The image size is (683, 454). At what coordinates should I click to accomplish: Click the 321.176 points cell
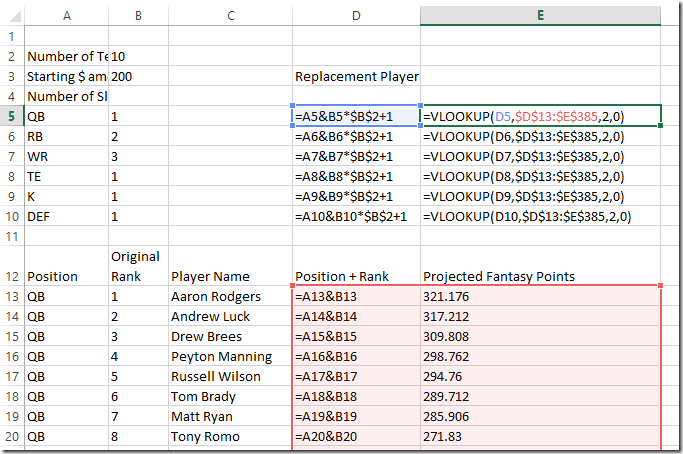click(x=541, y=296)
